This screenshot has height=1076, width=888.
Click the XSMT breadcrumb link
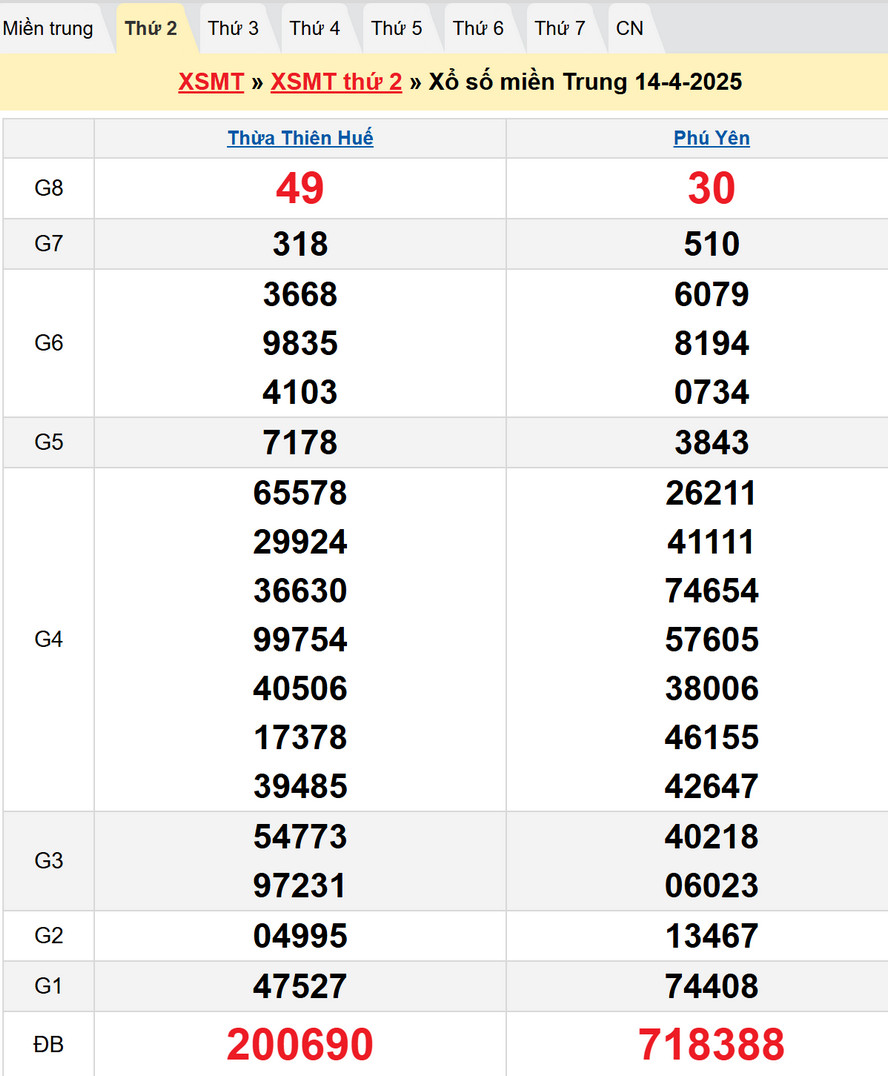click(211, 82)
